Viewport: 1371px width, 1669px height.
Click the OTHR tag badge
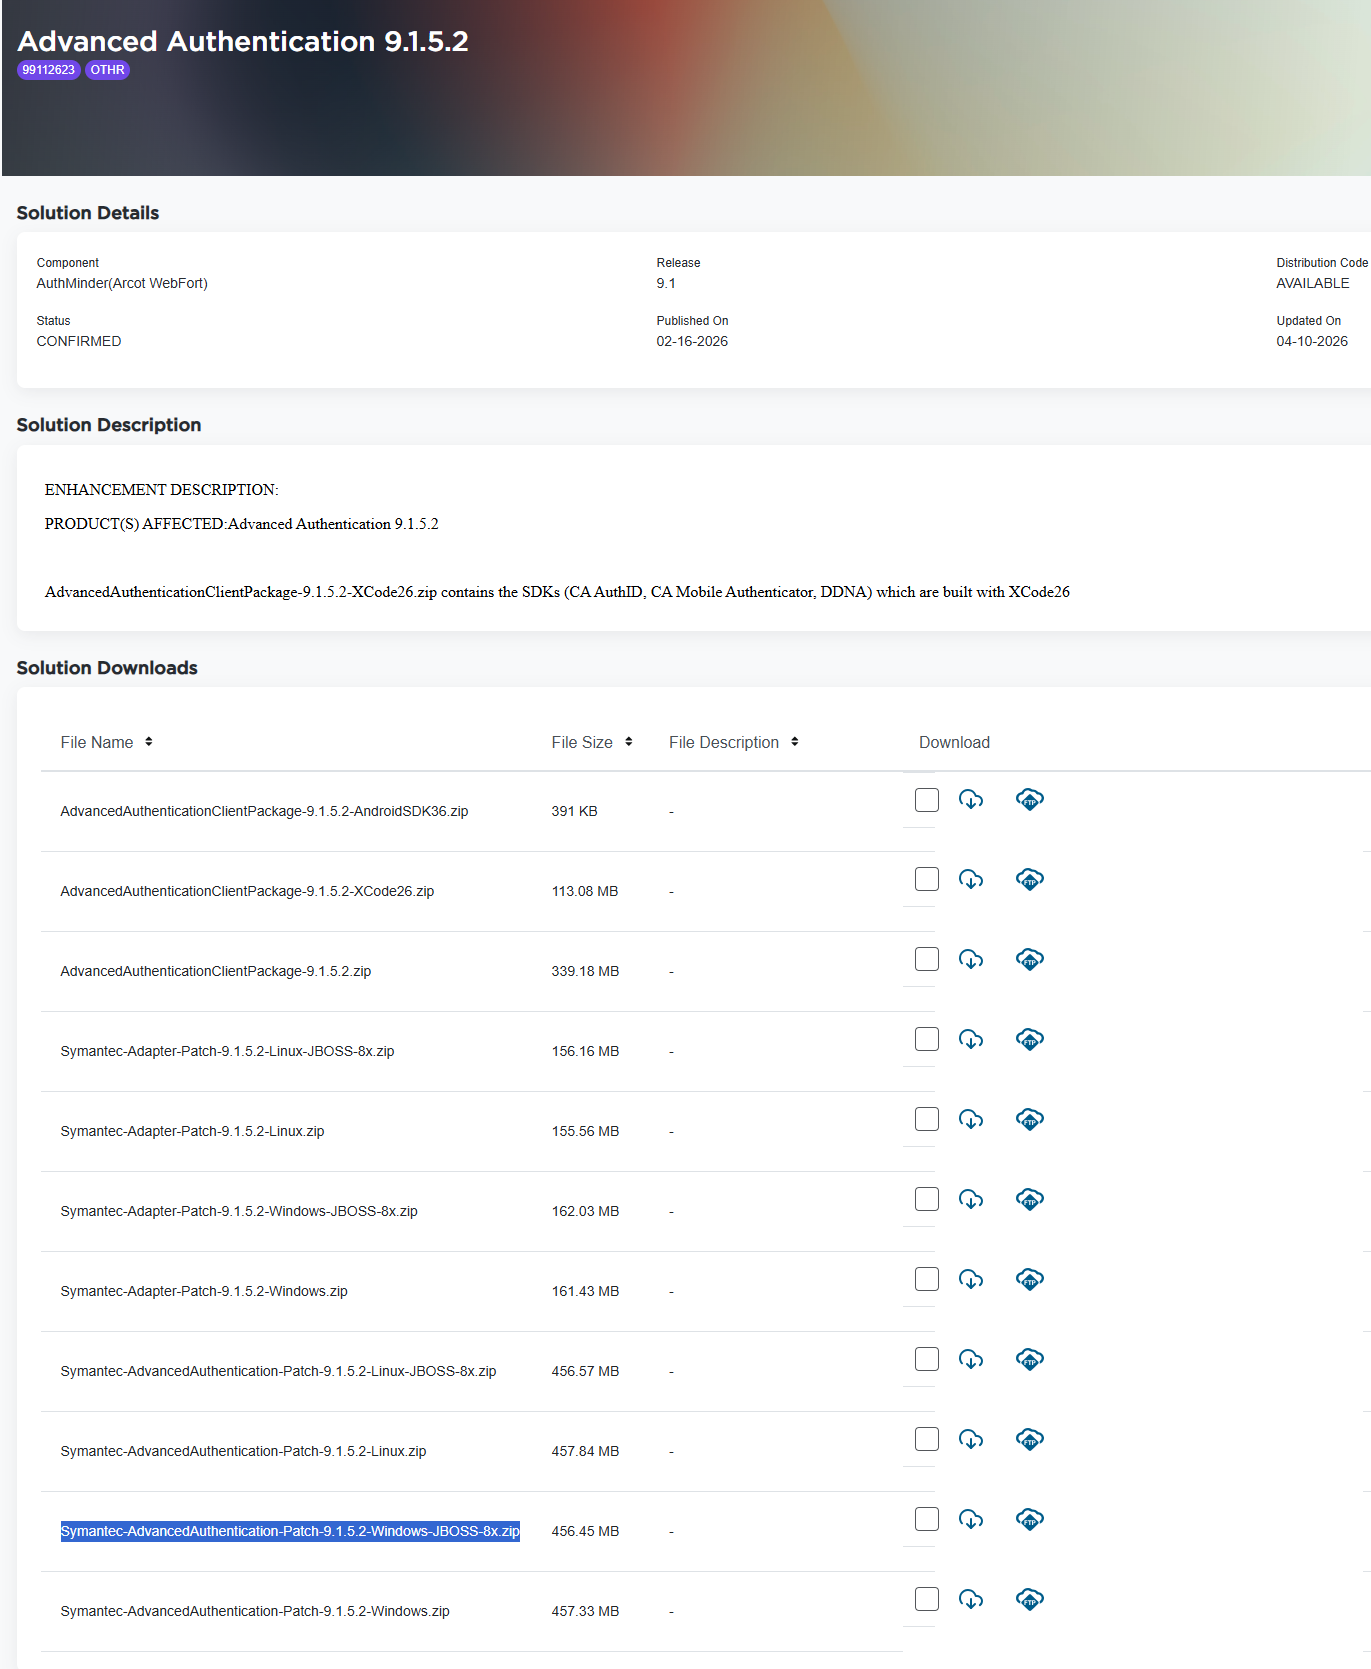tap(108, 70)
